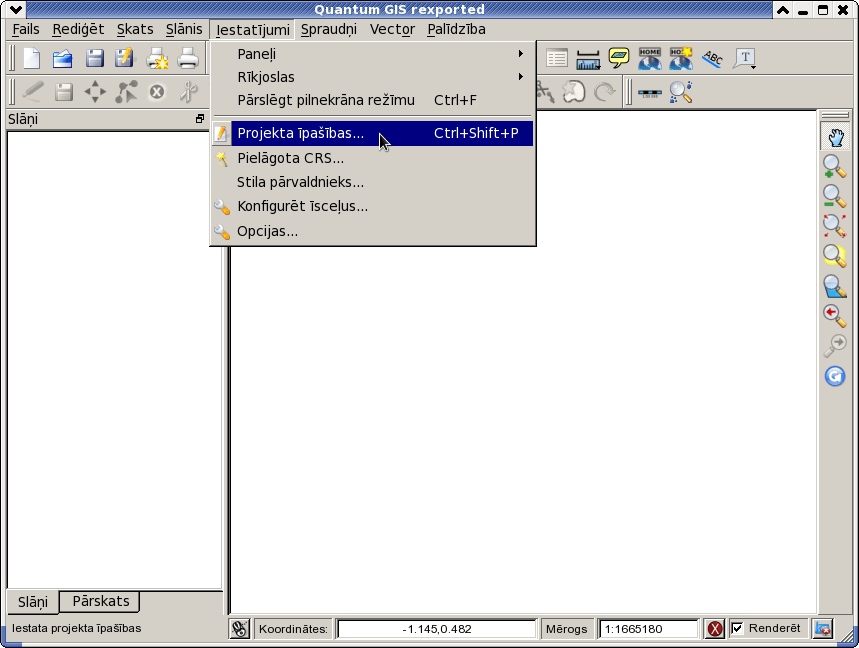Close the open Iestatījumi menu
Screen dimensions: 859x648
[x=253, y=30]
